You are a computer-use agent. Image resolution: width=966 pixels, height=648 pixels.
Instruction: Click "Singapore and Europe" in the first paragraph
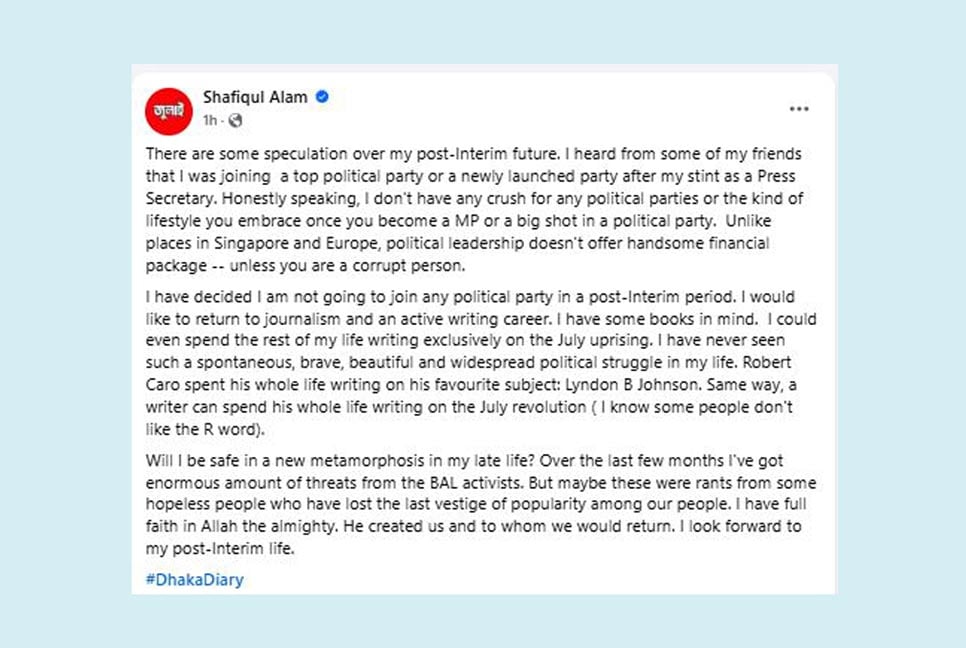(296, 243)
